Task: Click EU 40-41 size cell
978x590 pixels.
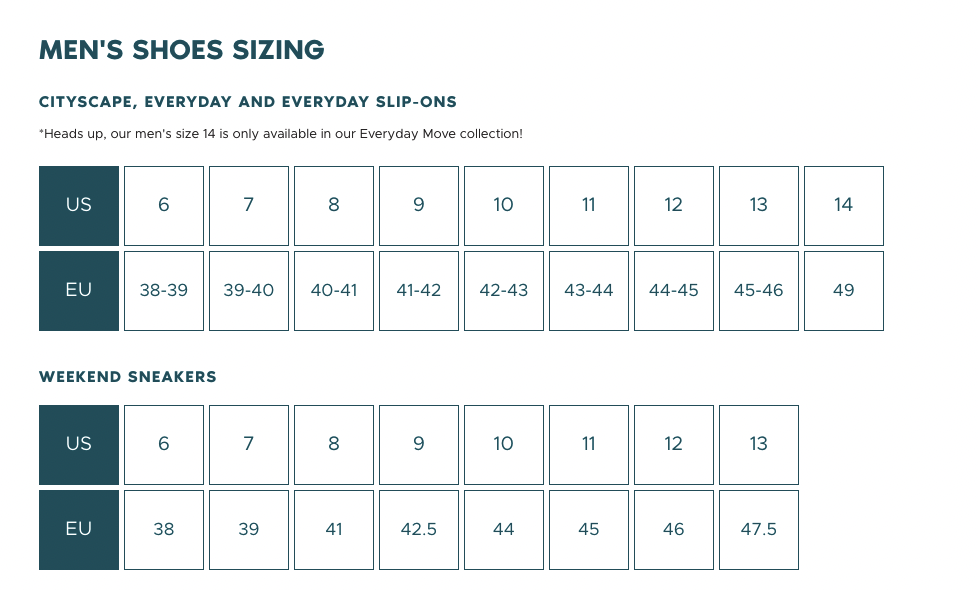Action: 333,290
